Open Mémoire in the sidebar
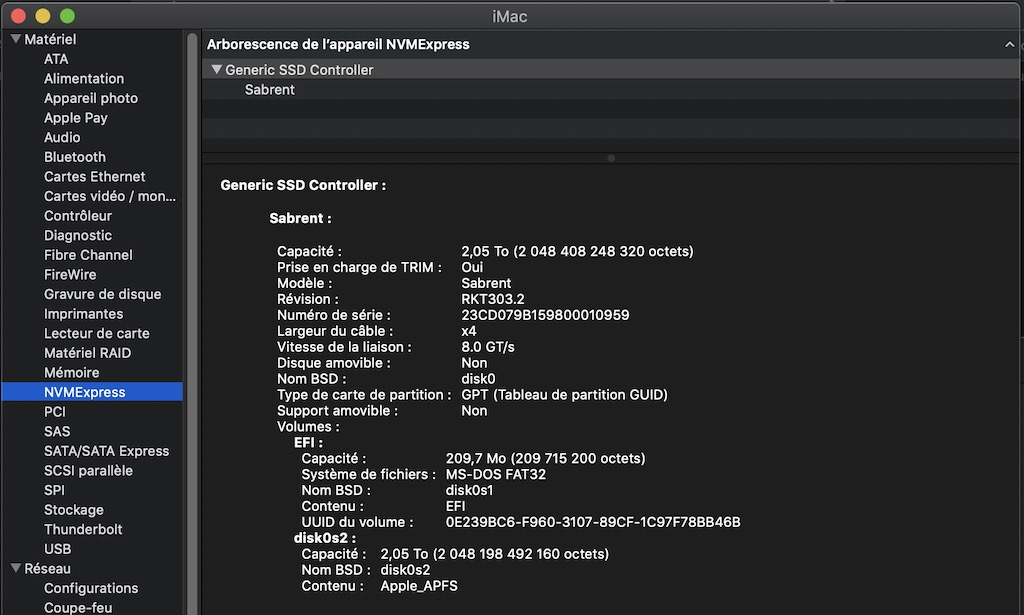The image size is (1024, 615). click(71, 373)
